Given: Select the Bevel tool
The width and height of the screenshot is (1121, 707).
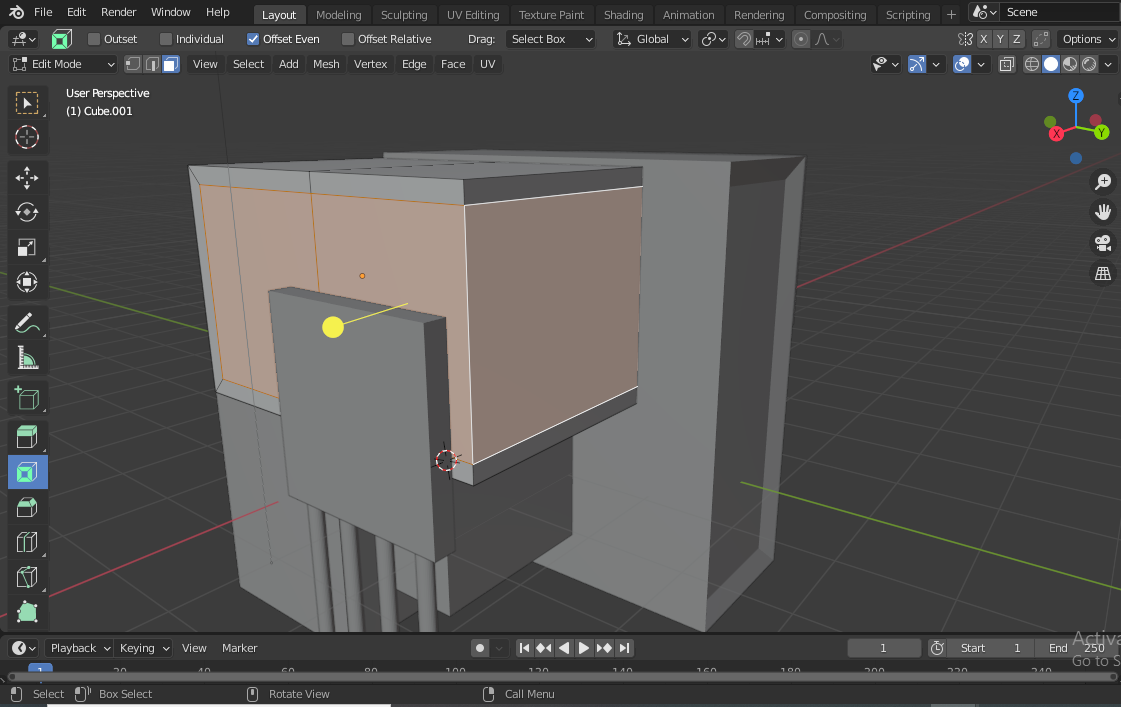Looking at the screenshot, I should tap(27, 507).
